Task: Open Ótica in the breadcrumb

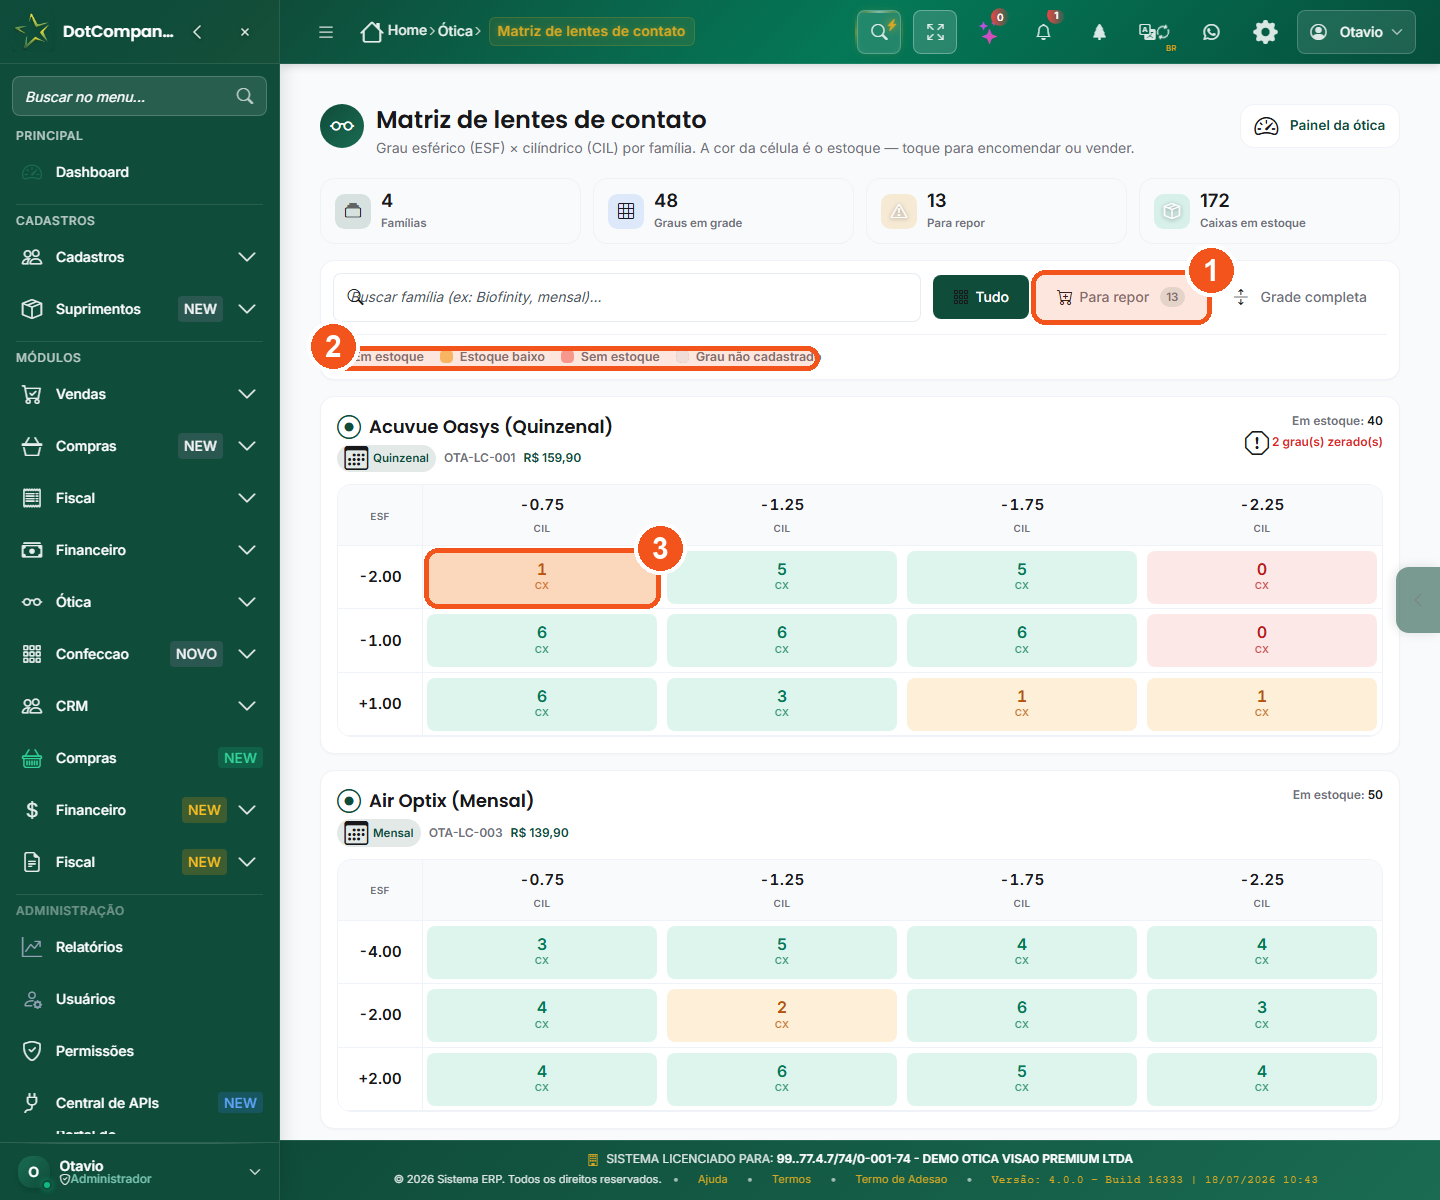Action: 455,31
